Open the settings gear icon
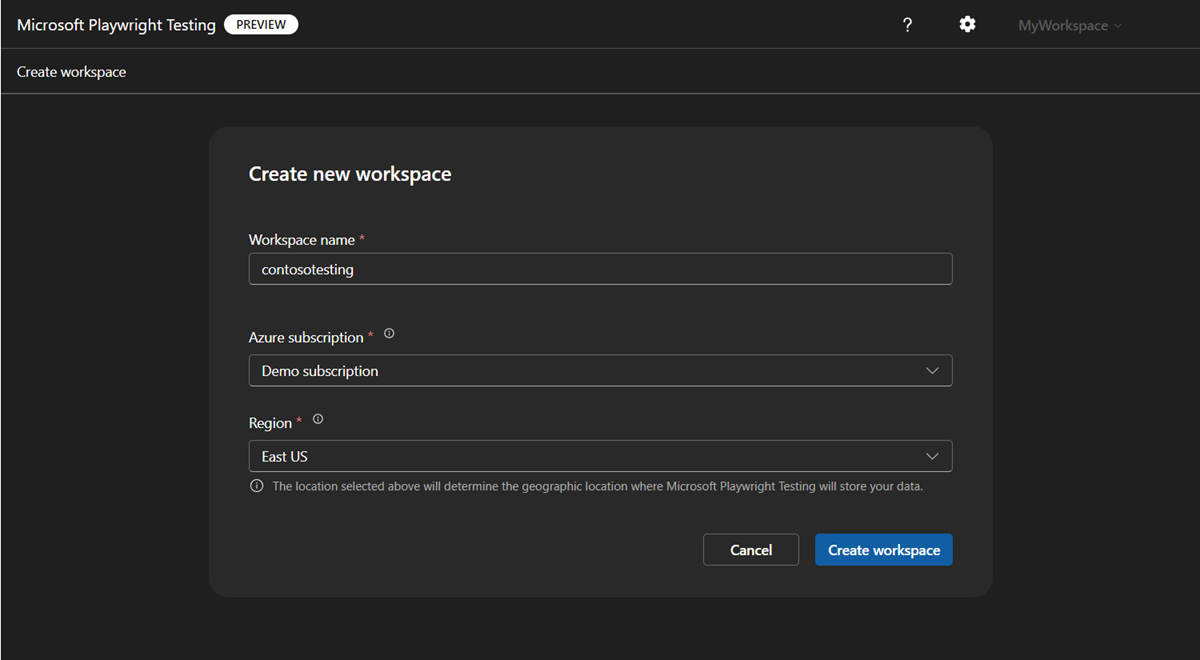 tap(967, 24)
